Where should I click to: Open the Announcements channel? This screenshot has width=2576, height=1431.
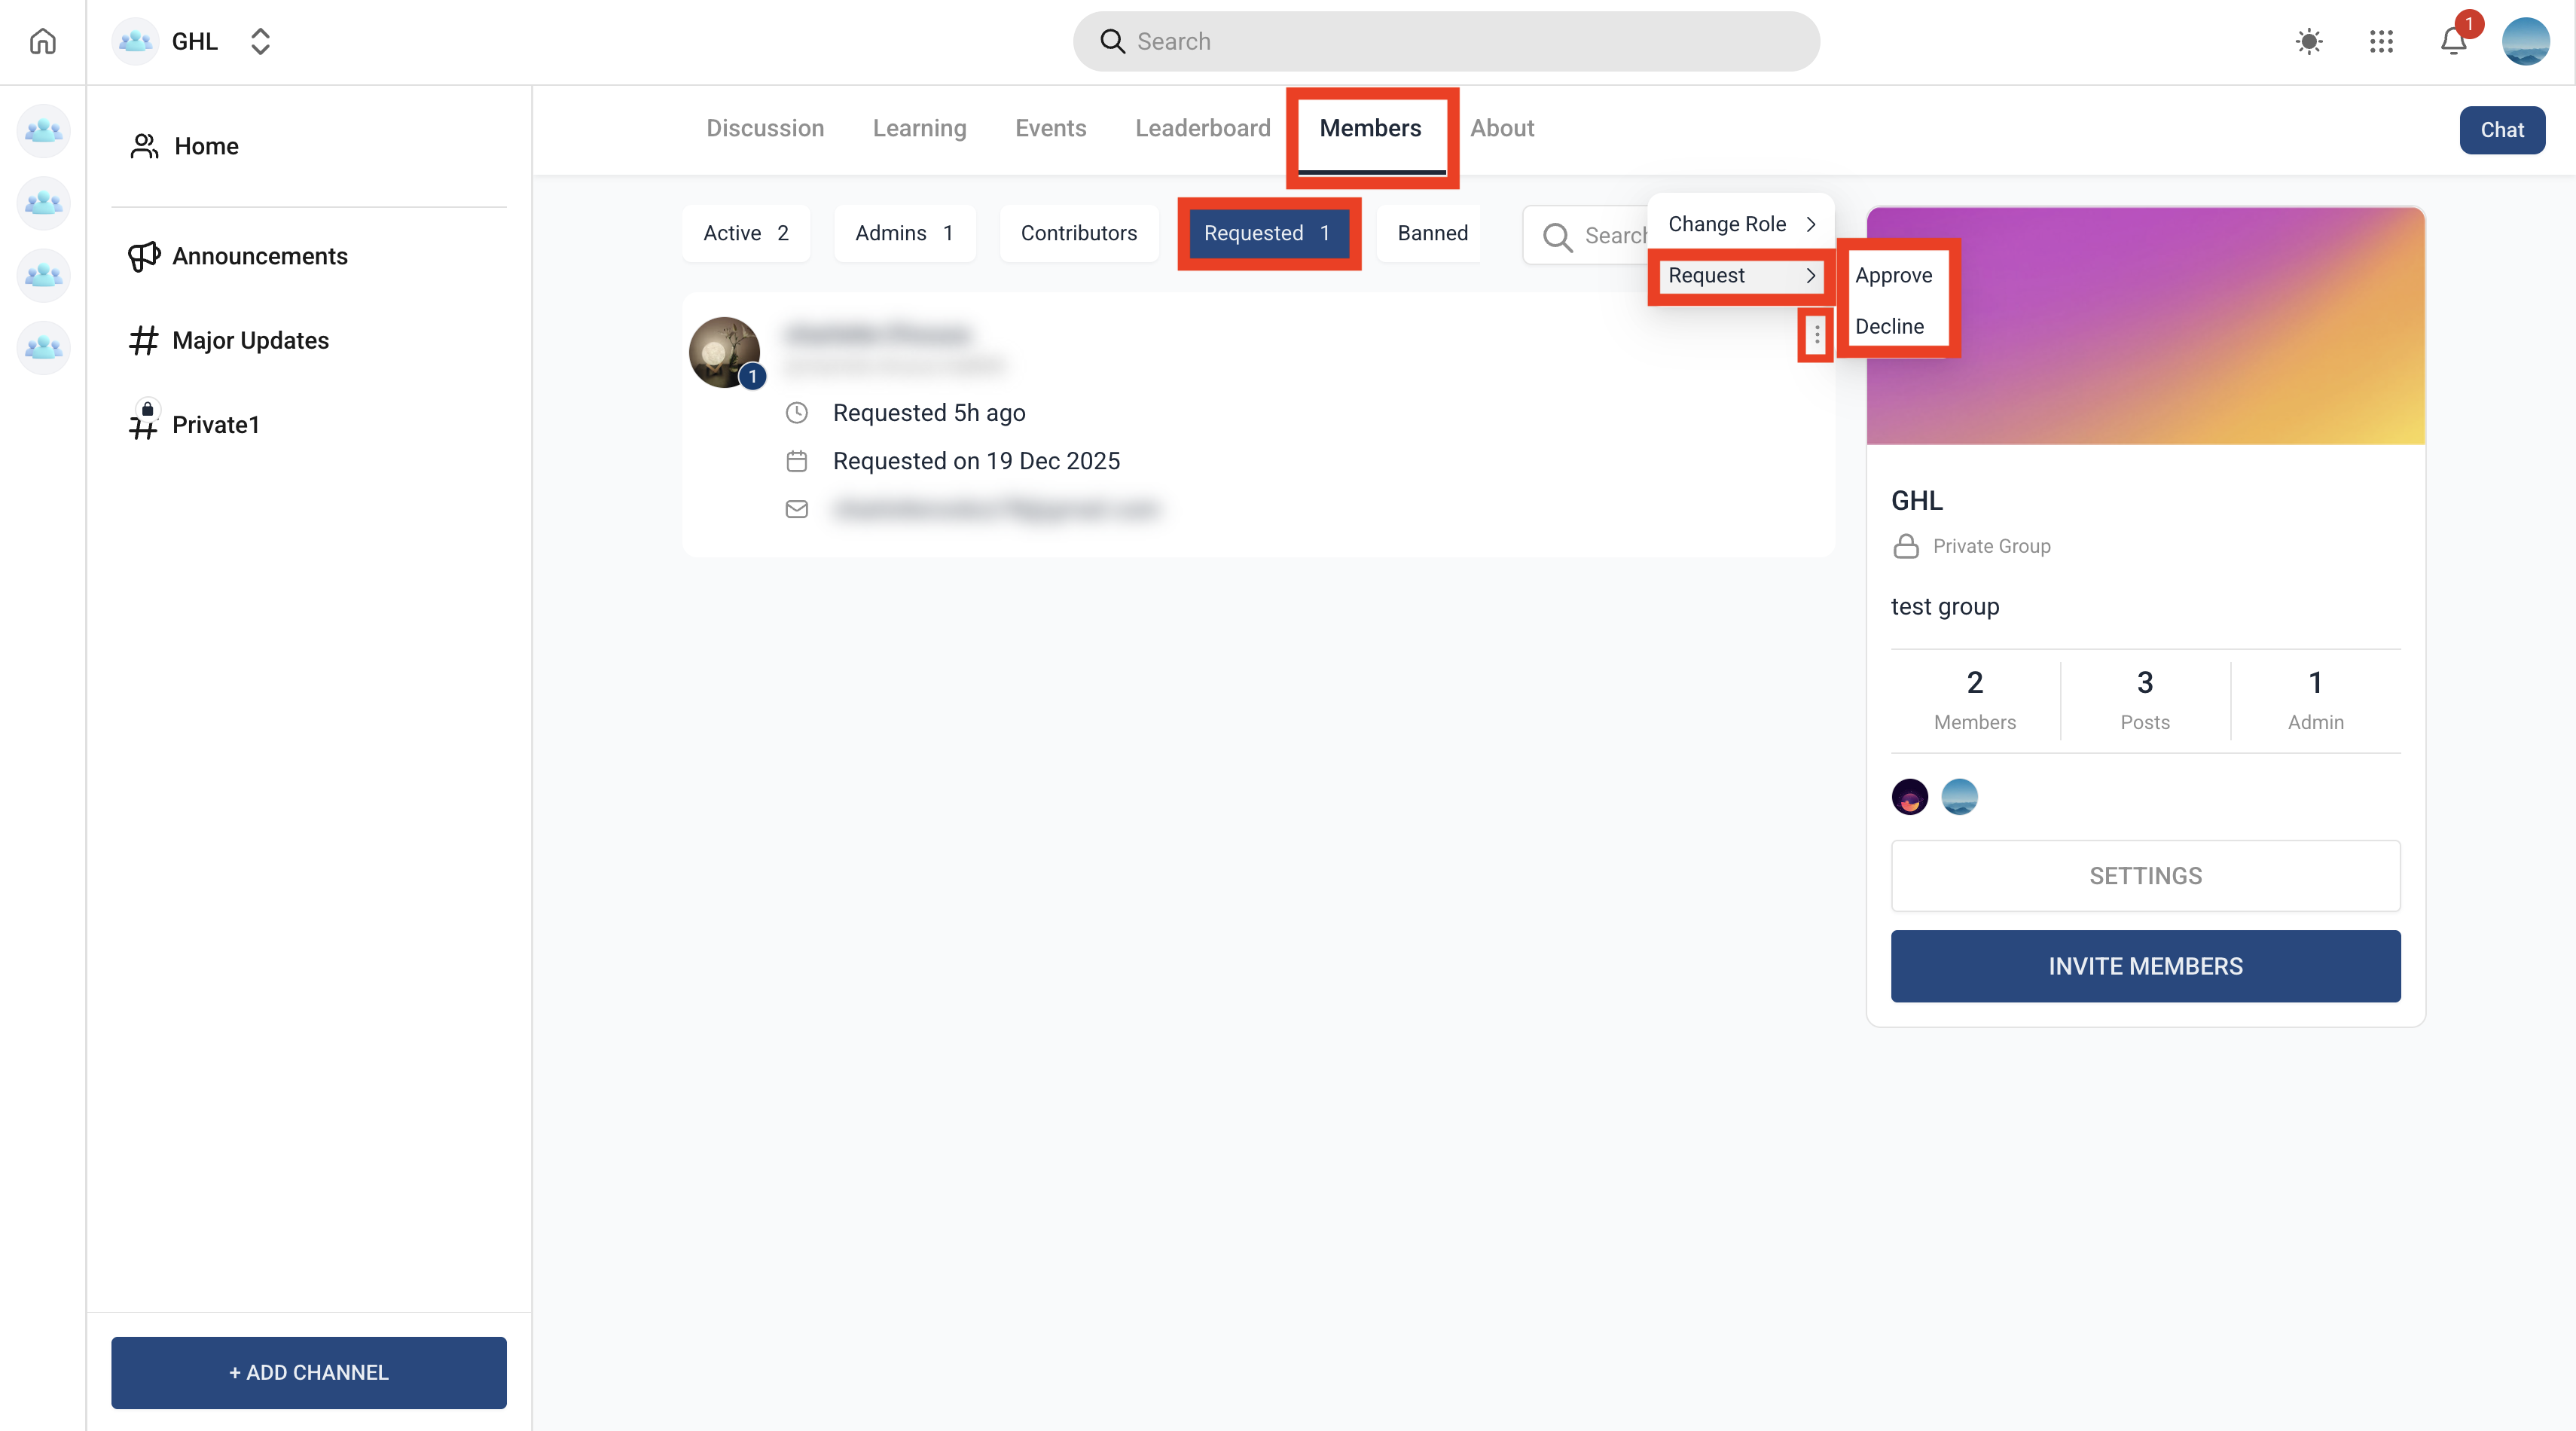coord(259,256)
